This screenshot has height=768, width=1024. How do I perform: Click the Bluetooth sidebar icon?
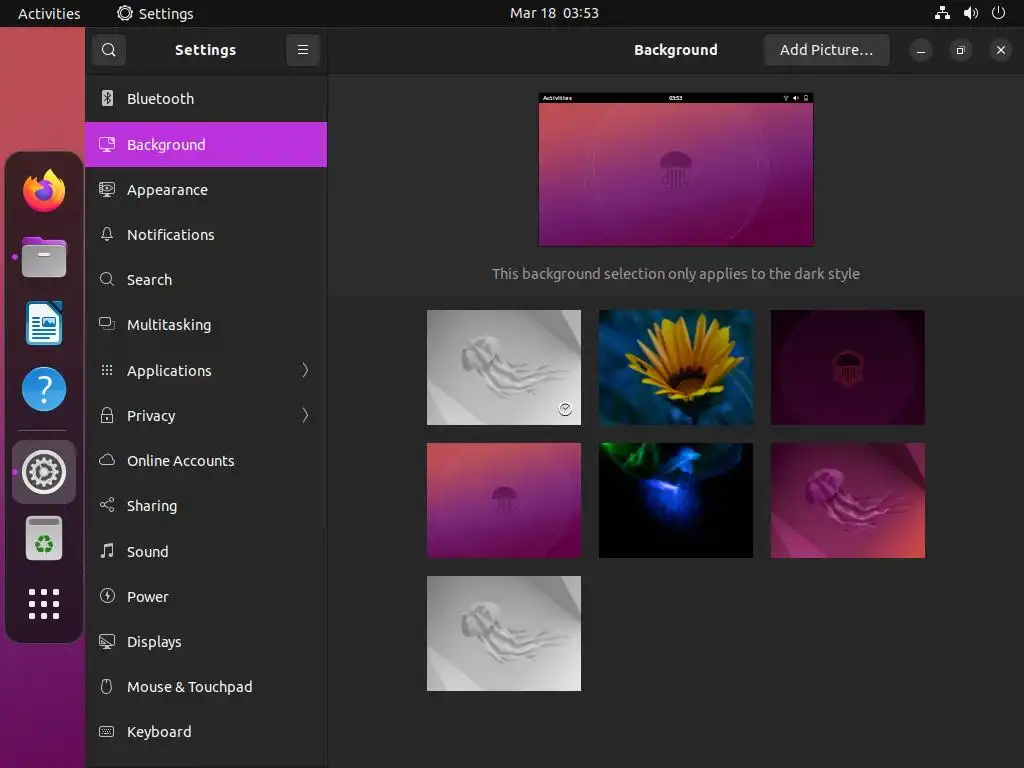(107, 98)
